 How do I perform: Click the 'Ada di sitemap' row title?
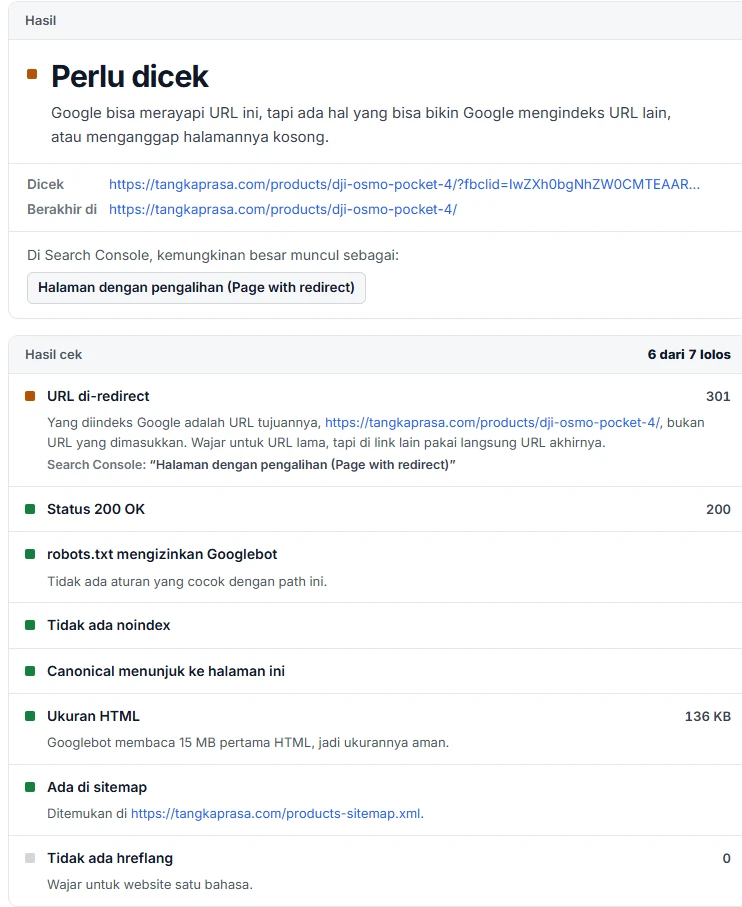pyautogui.click(x=97, y=787)
